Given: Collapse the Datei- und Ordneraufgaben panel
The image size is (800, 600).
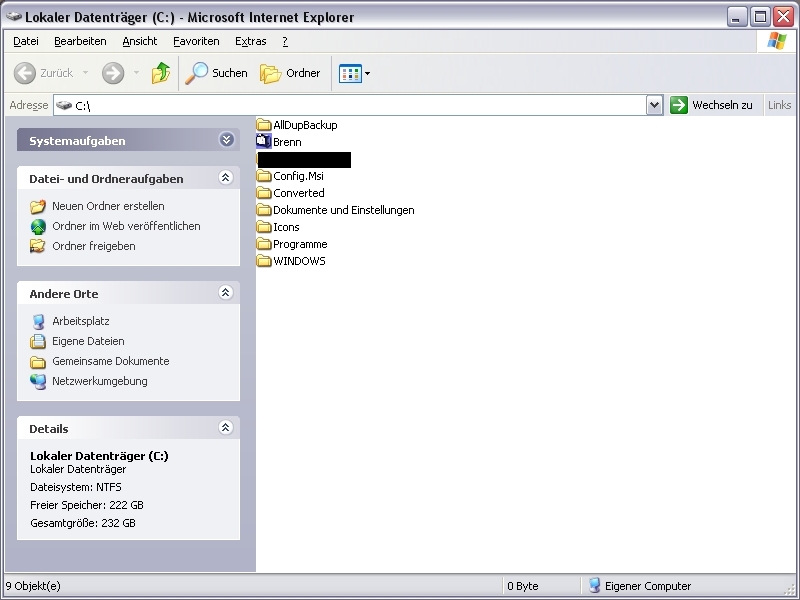Looking at the screenshot, I should [x=225, y=178].
